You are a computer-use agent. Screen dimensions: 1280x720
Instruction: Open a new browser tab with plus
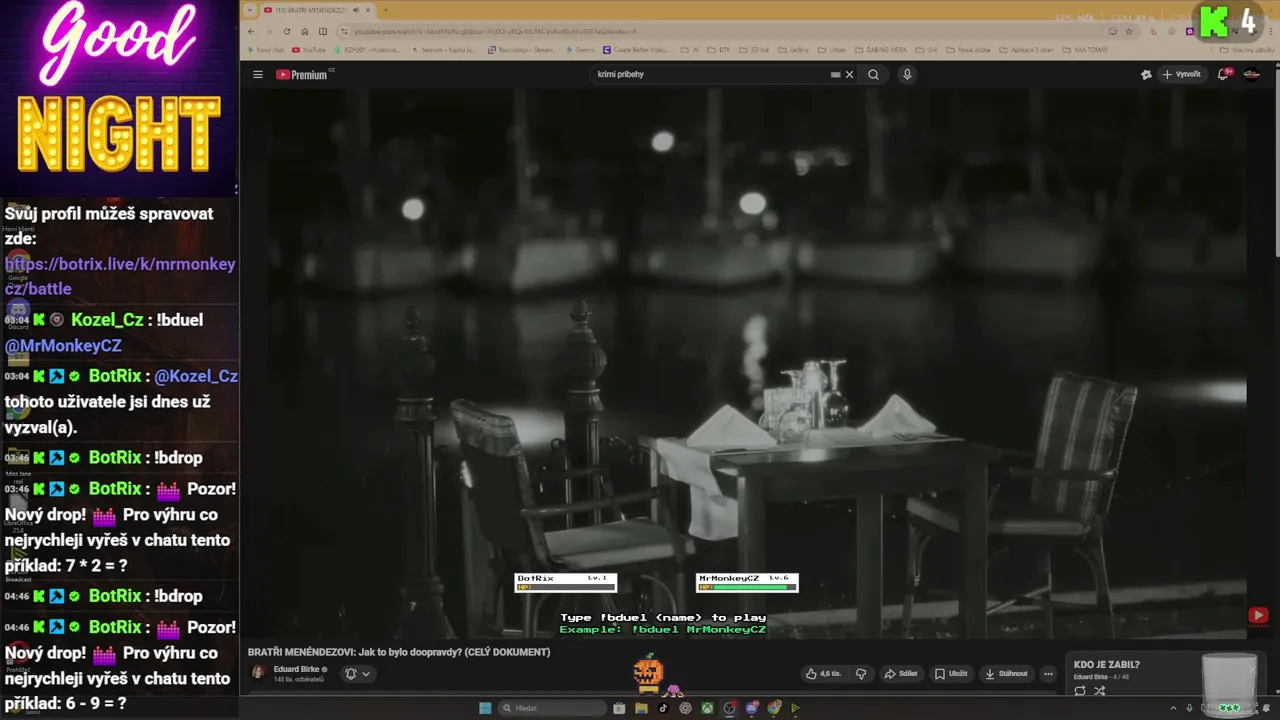tap(386, 10)
